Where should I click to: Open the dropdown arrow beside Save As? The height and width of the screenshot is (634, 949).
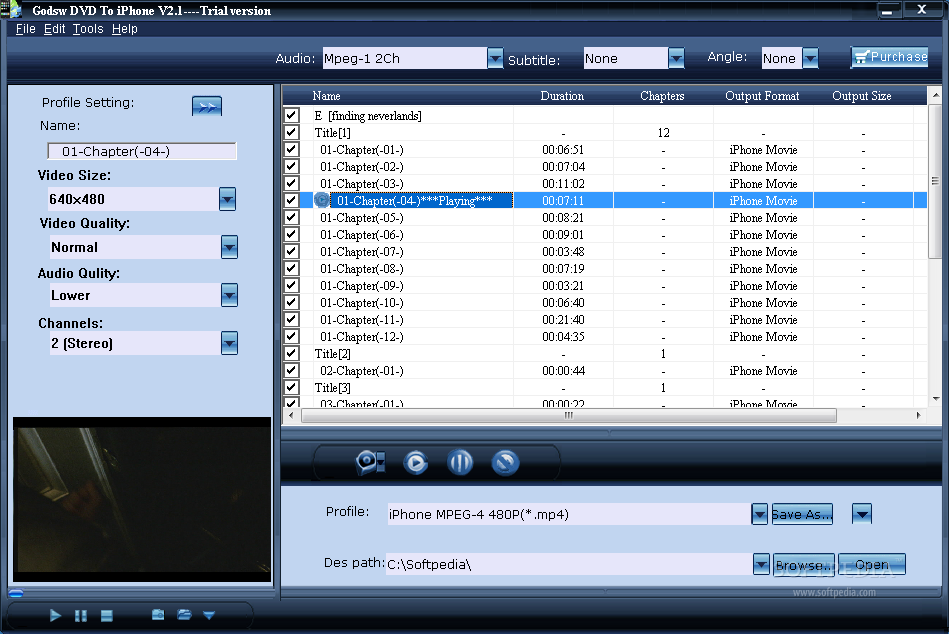pos(862,514)
